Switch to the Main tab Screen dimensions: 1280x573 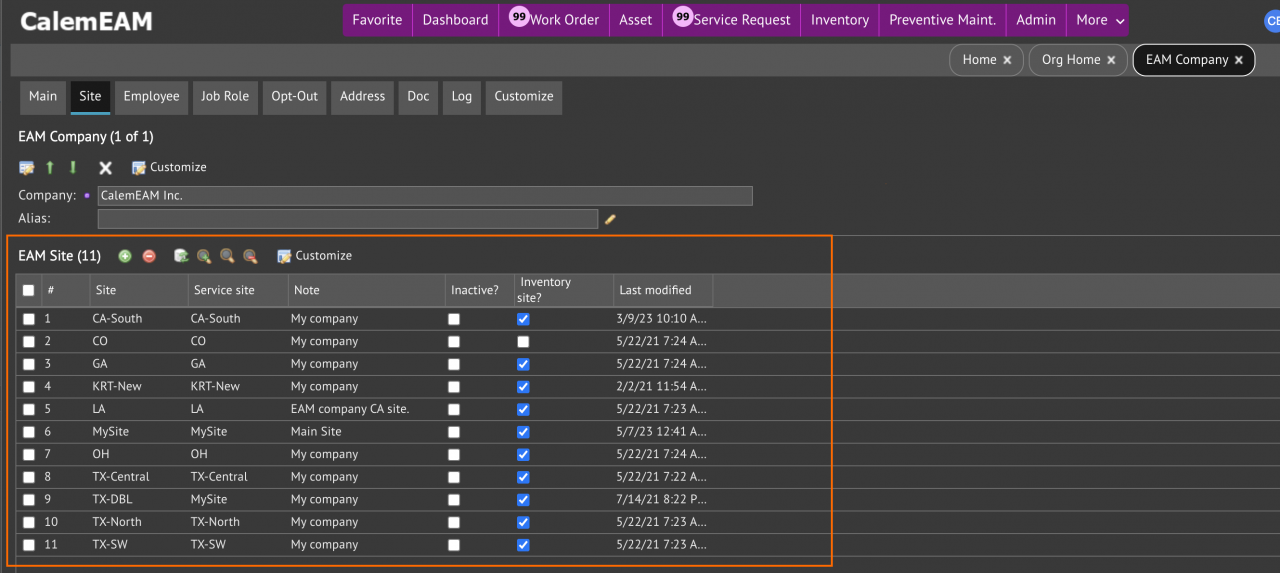click(43, 97)
